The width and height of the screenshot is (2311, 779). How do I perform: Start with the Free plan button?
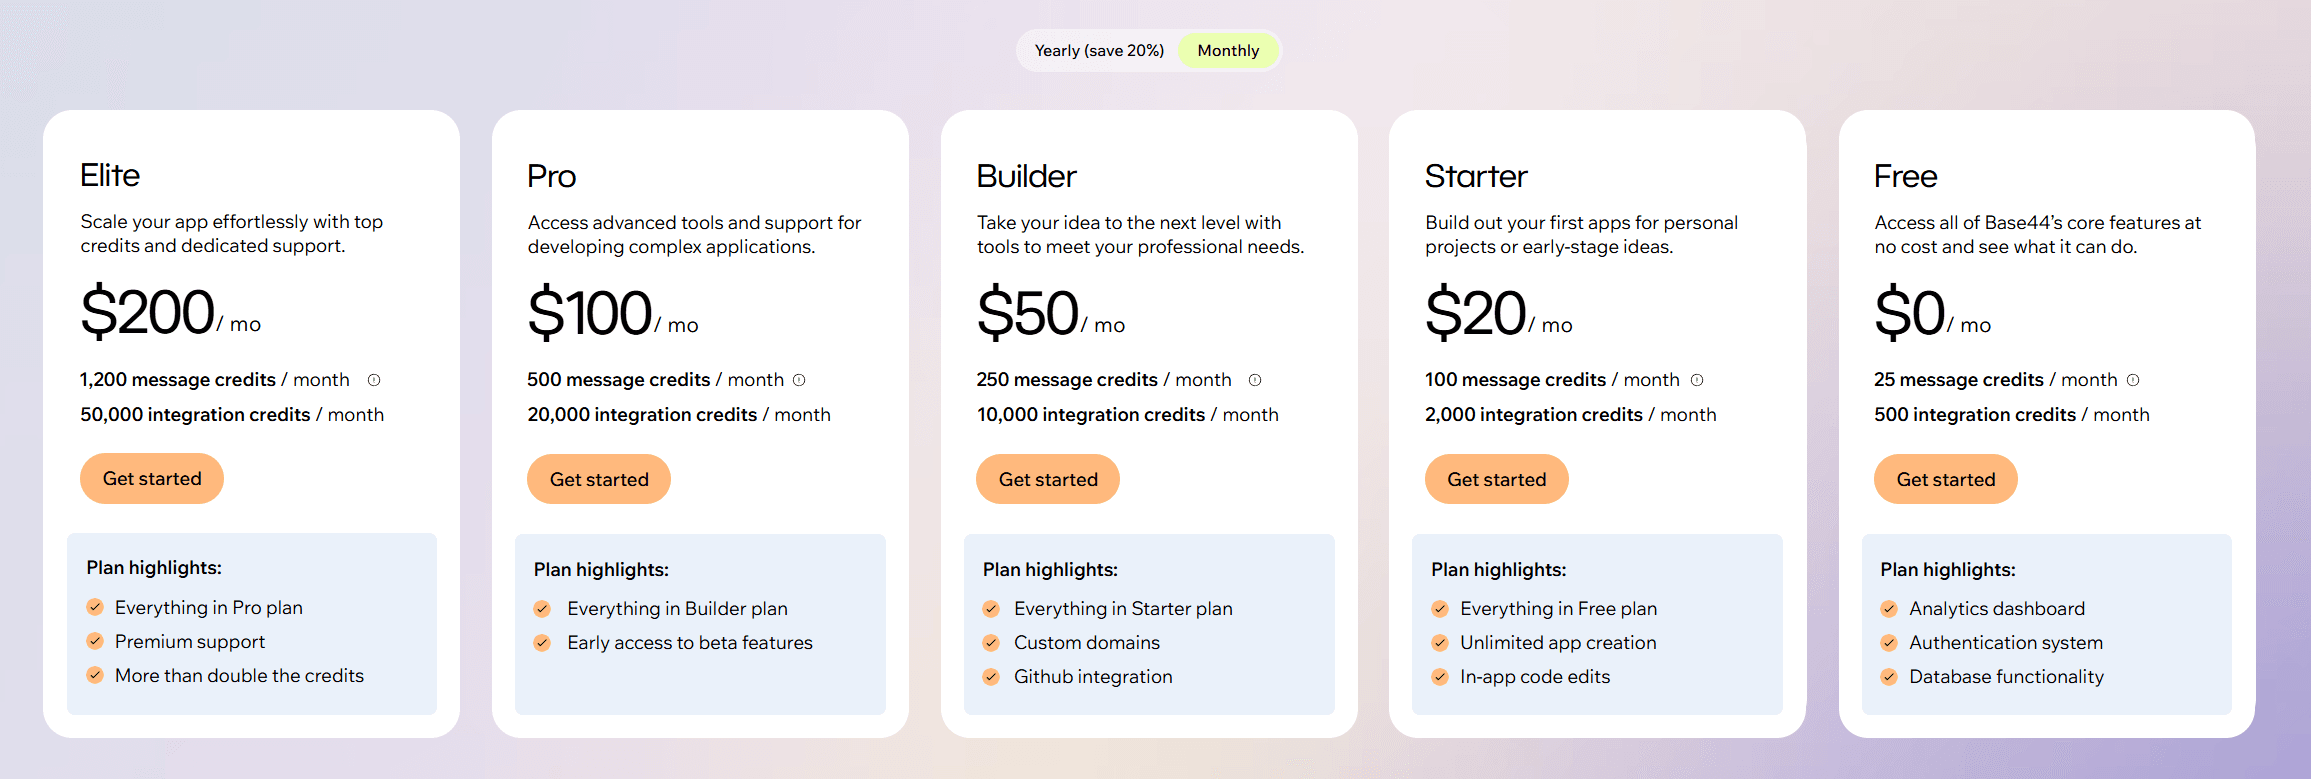[1945, 480]
